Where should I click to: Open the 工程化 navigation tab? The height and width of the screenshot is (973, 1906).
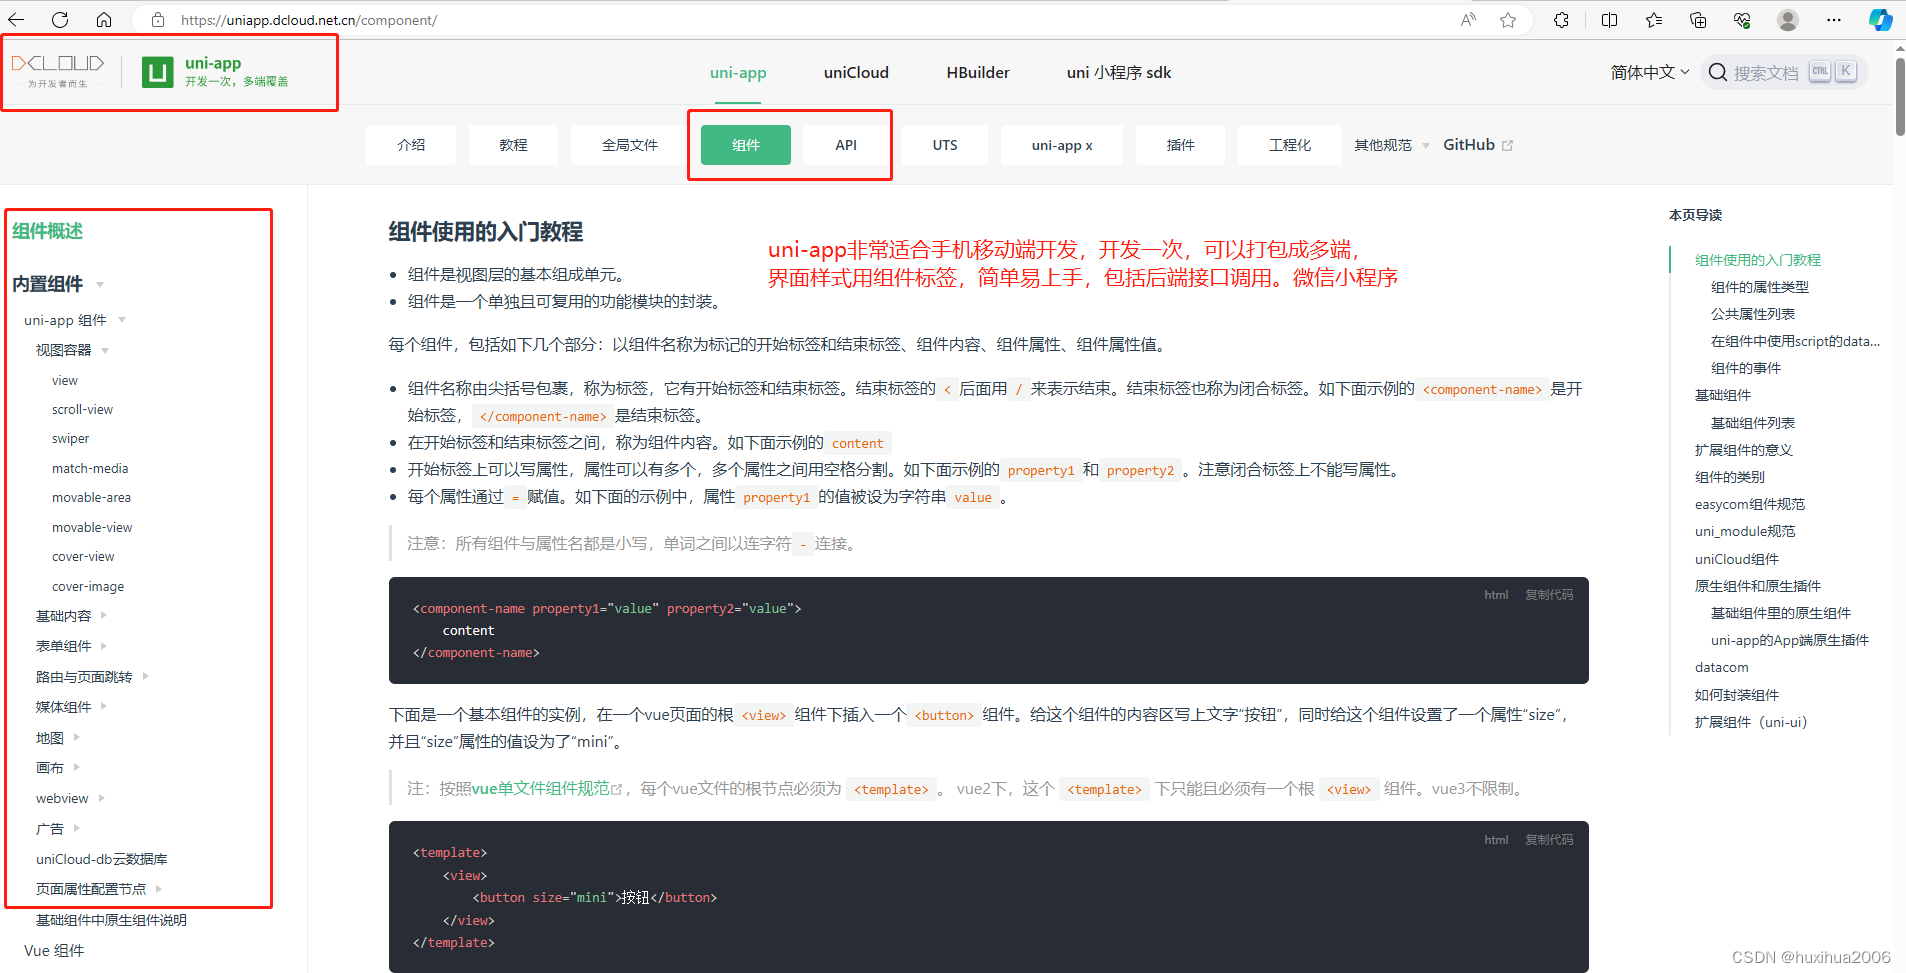coord(1290,145)
